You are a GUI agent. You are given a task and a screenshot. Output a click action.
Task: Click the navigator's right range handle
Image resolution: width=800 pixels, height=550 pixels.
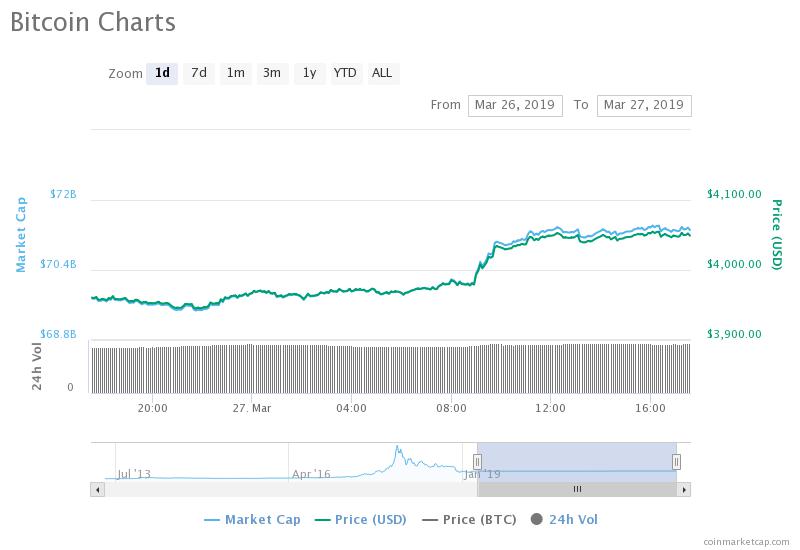[x=676, y=461]
